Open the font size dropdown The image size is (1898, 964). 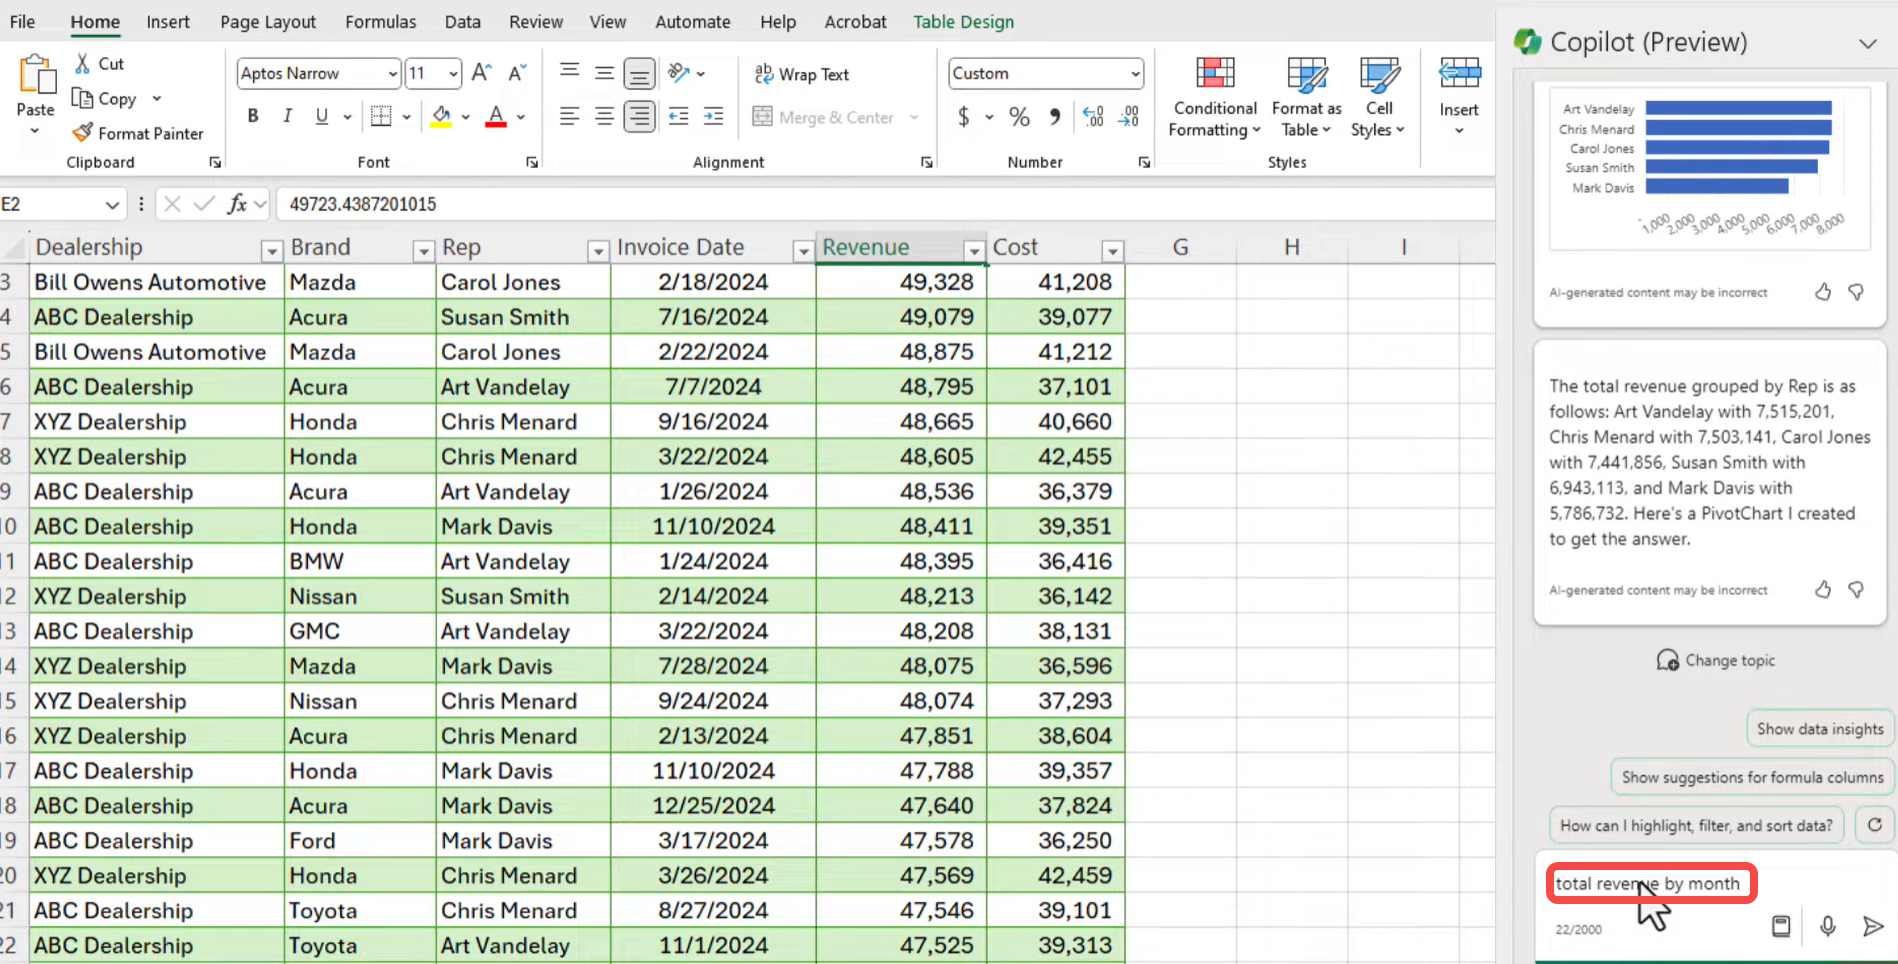[453, 74]
